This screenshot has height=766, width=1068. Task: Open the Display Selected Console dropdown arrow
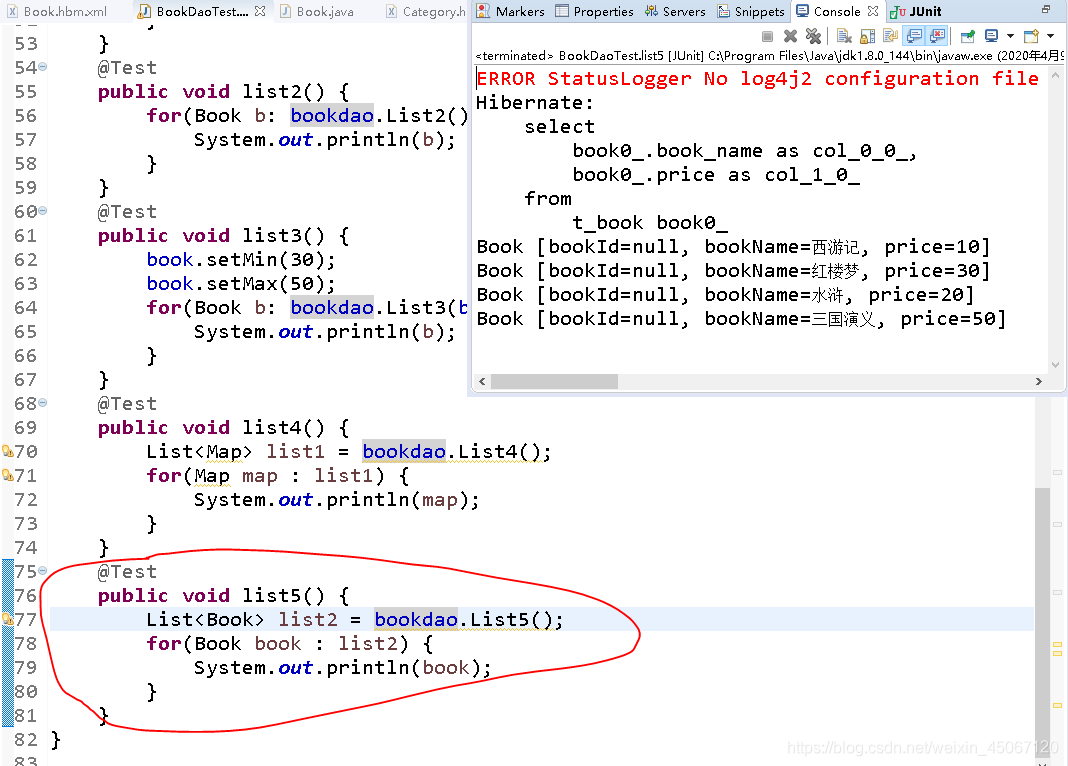[x=1010, y=36]
